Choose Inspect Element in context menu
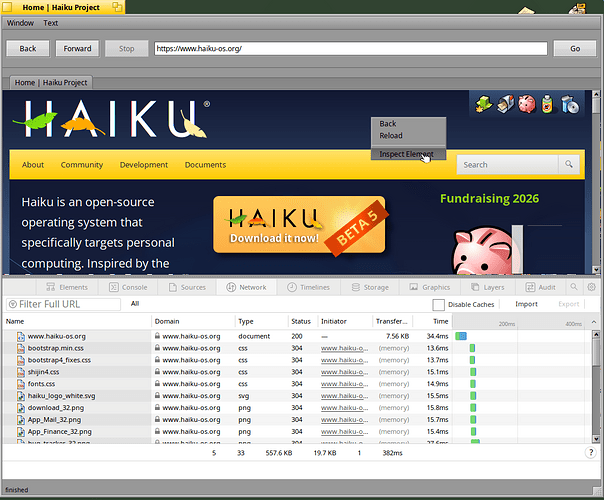This screenshot has width=604, height=500. 408,154
